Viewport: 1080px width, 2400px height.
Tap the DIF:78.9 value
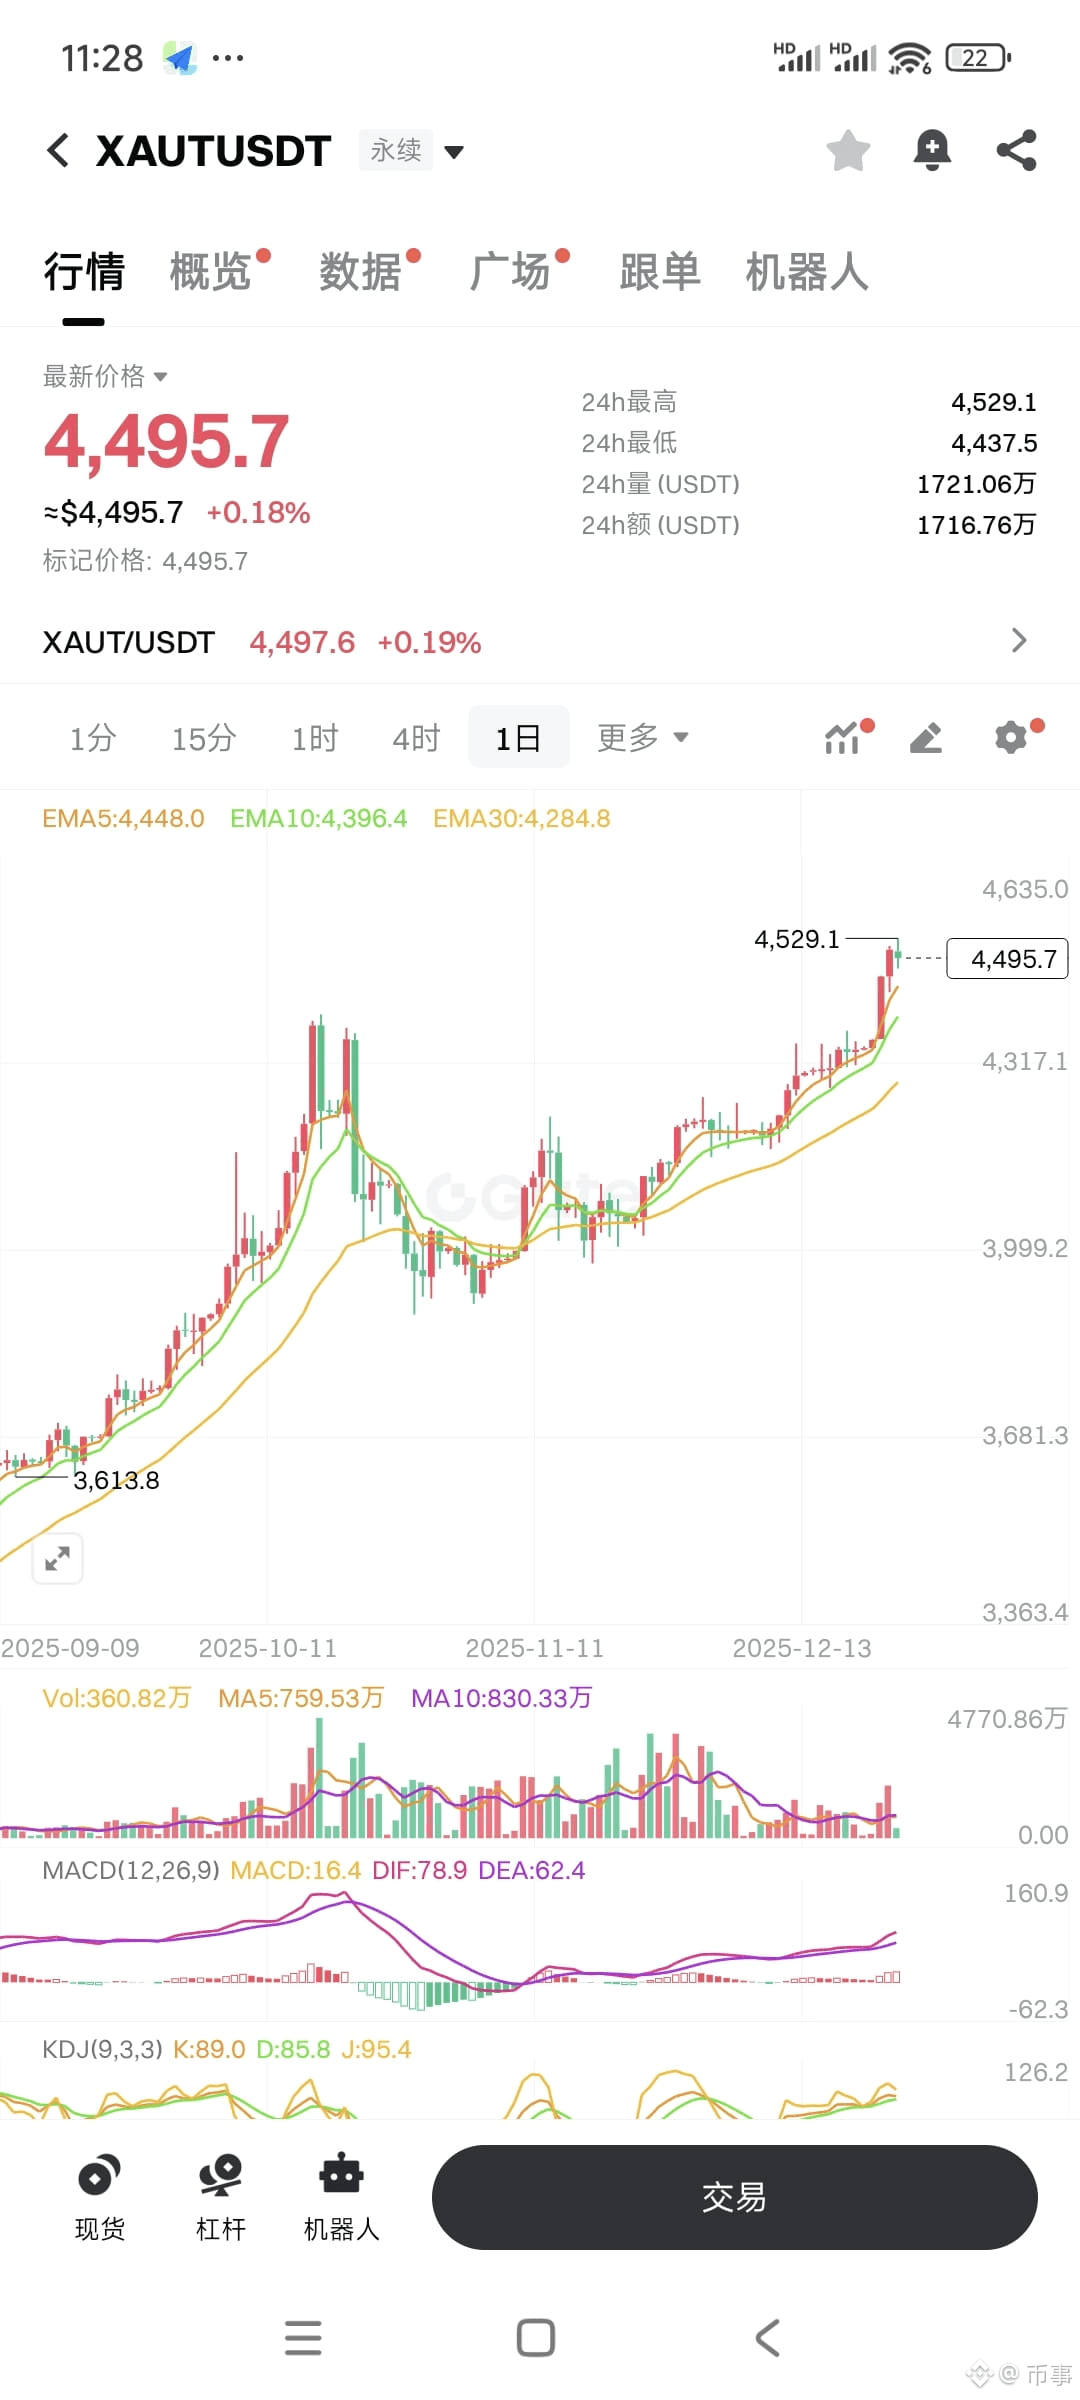pyautogui.click(x=419, y=1870)
